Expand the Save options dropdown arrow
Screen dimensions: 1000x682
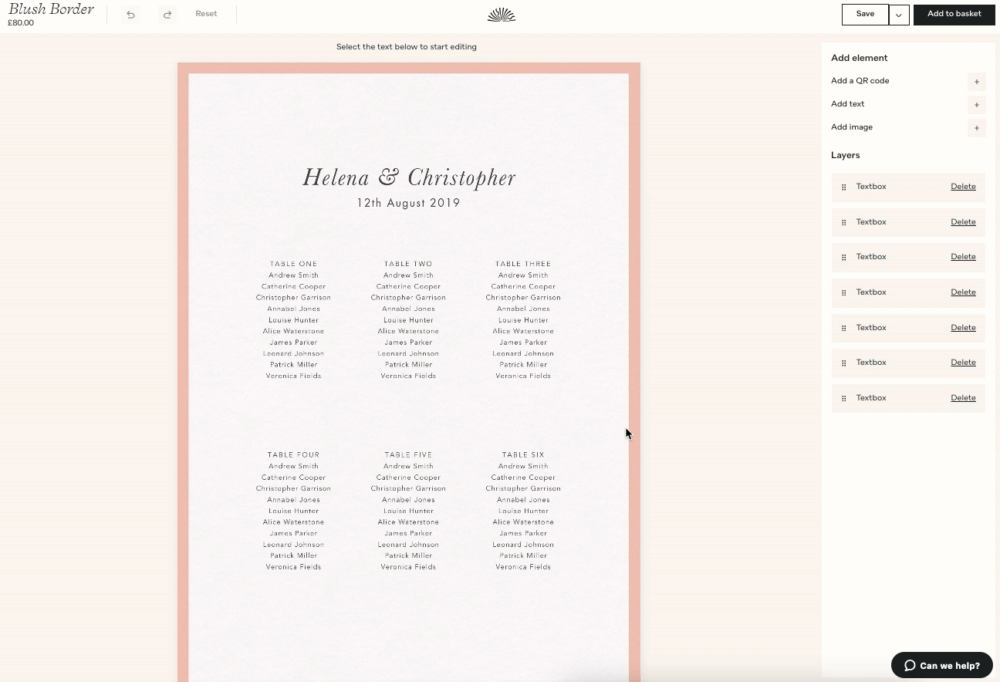(899, 14)
